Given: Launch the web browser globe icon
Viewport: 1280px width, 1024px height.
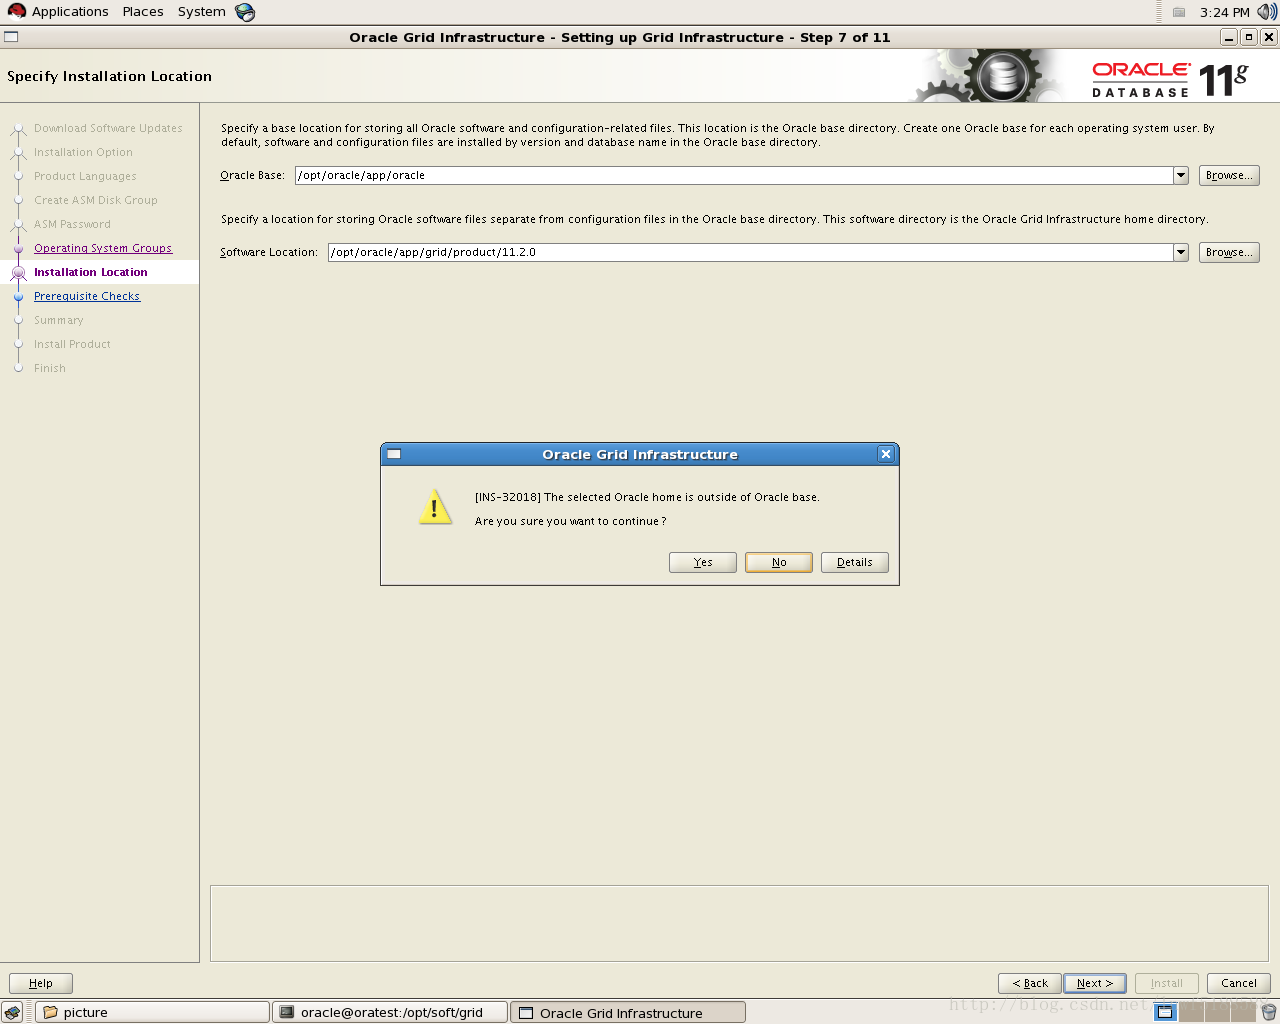Looking at the screenshot, I should 245,12.
